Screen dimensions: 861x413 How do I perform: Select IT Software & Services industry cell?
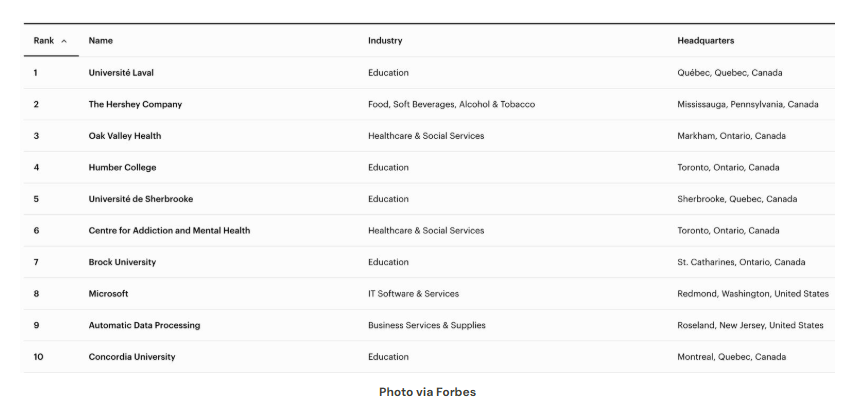tap(413, 294)
